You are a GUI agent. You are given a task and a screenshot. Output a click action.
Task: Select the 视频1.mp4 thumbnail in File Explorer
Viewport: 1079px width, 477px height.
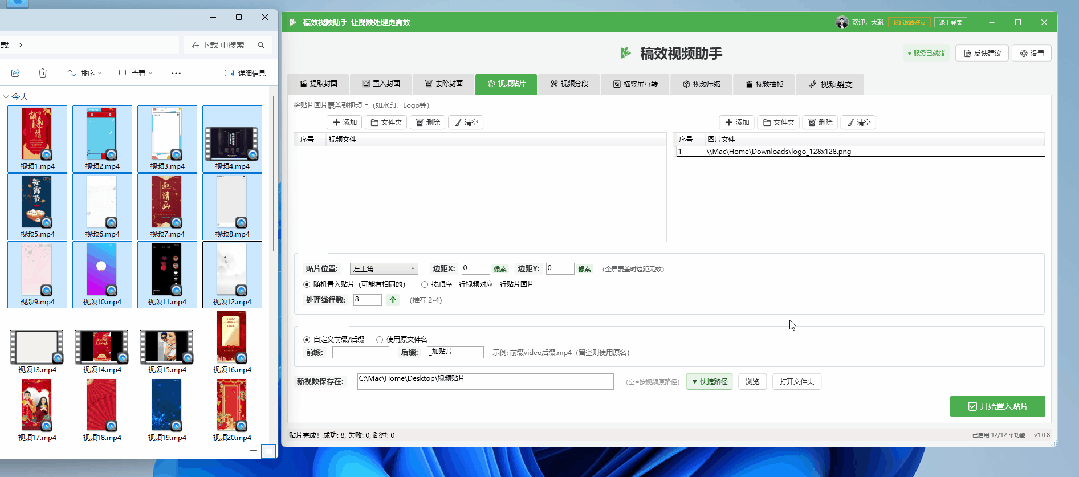[38, 136]
